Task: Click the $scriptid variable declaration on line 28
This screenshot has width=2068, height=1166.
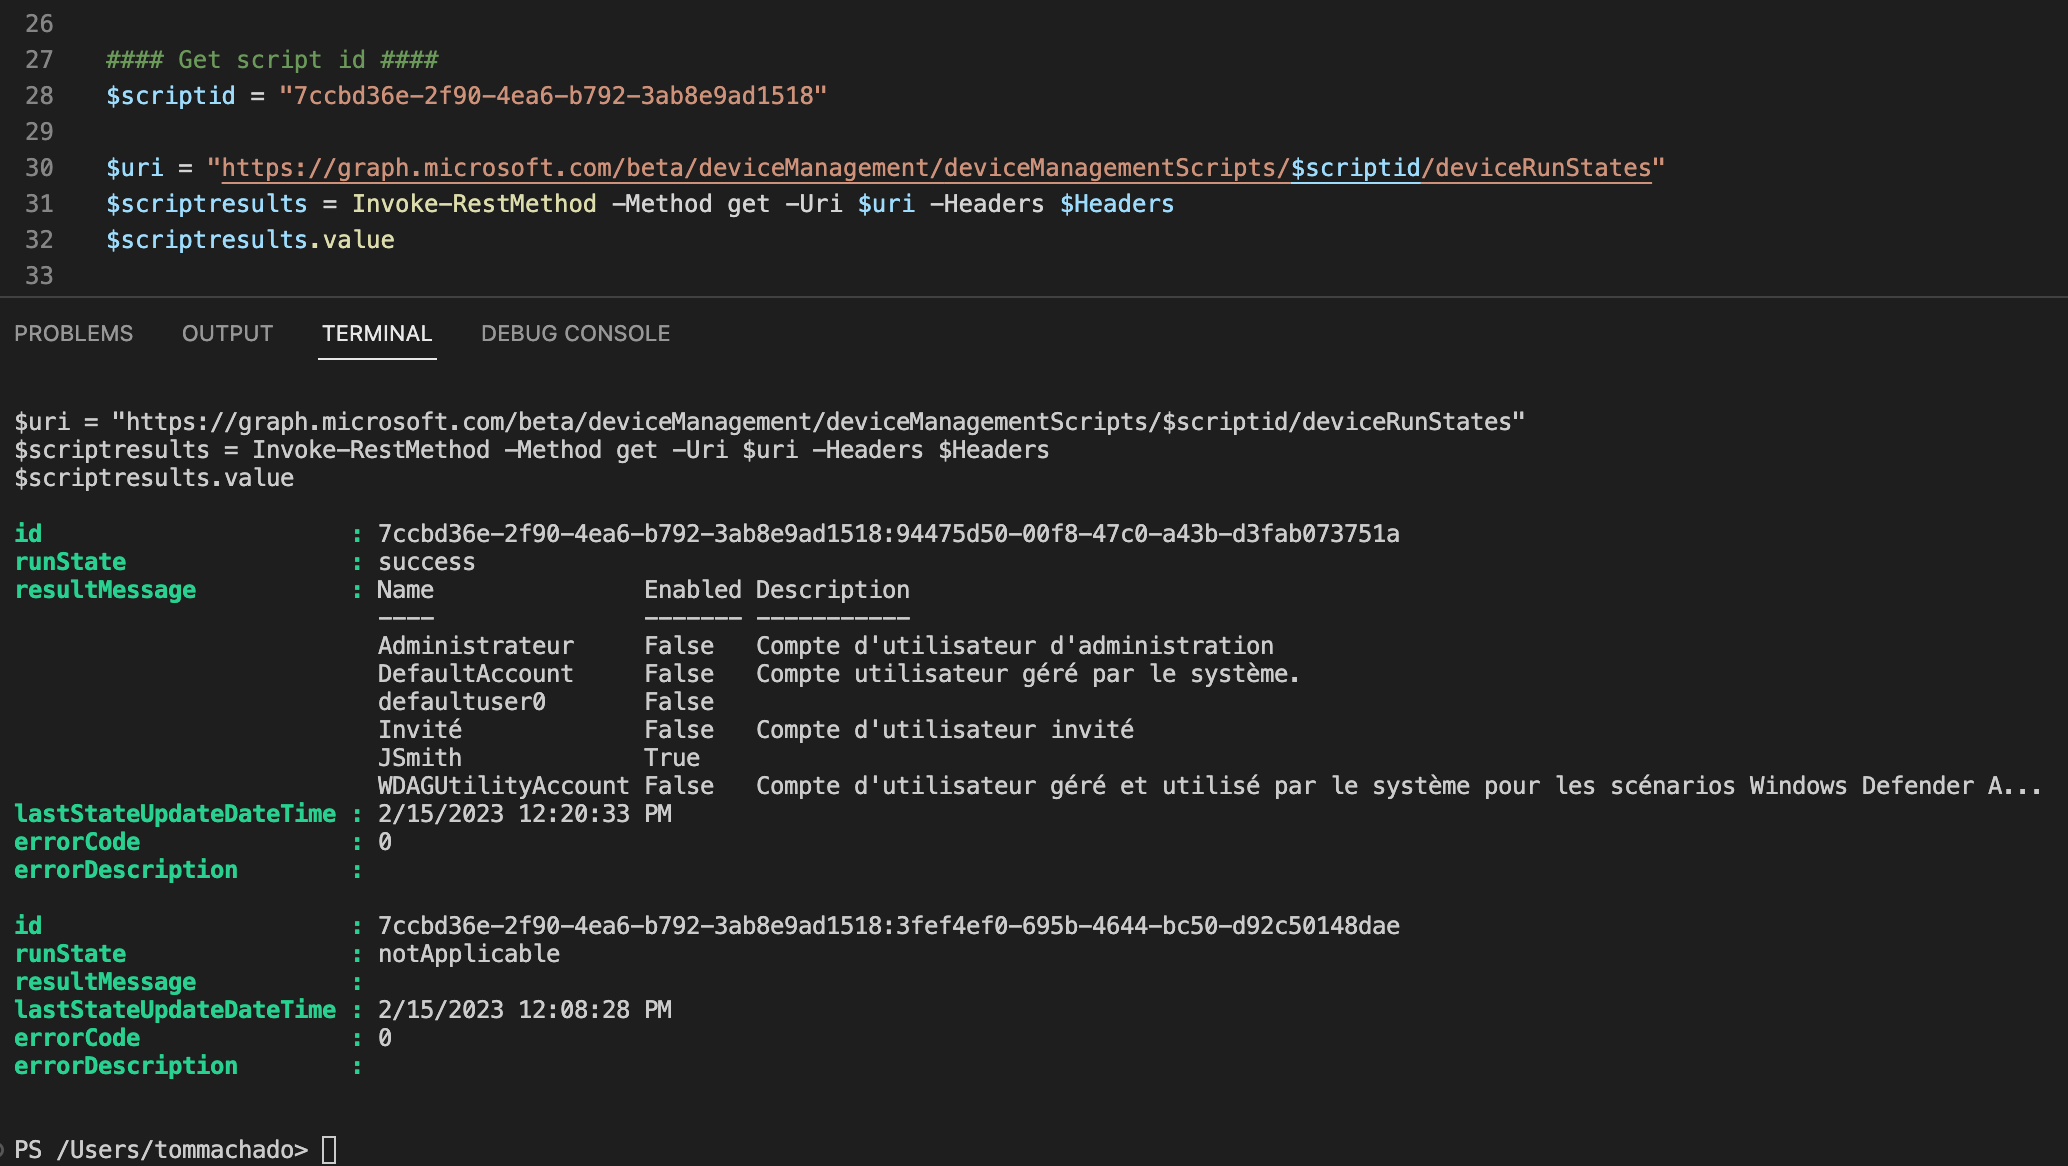Action: 171,96
